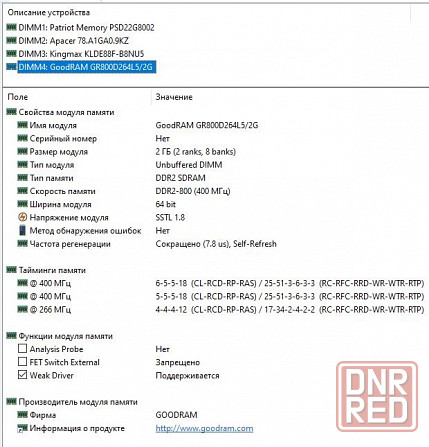Viewport: 429px width, 447px height.
Task: Select the Функции модуля памяти group heading
Action: point(65,336)
